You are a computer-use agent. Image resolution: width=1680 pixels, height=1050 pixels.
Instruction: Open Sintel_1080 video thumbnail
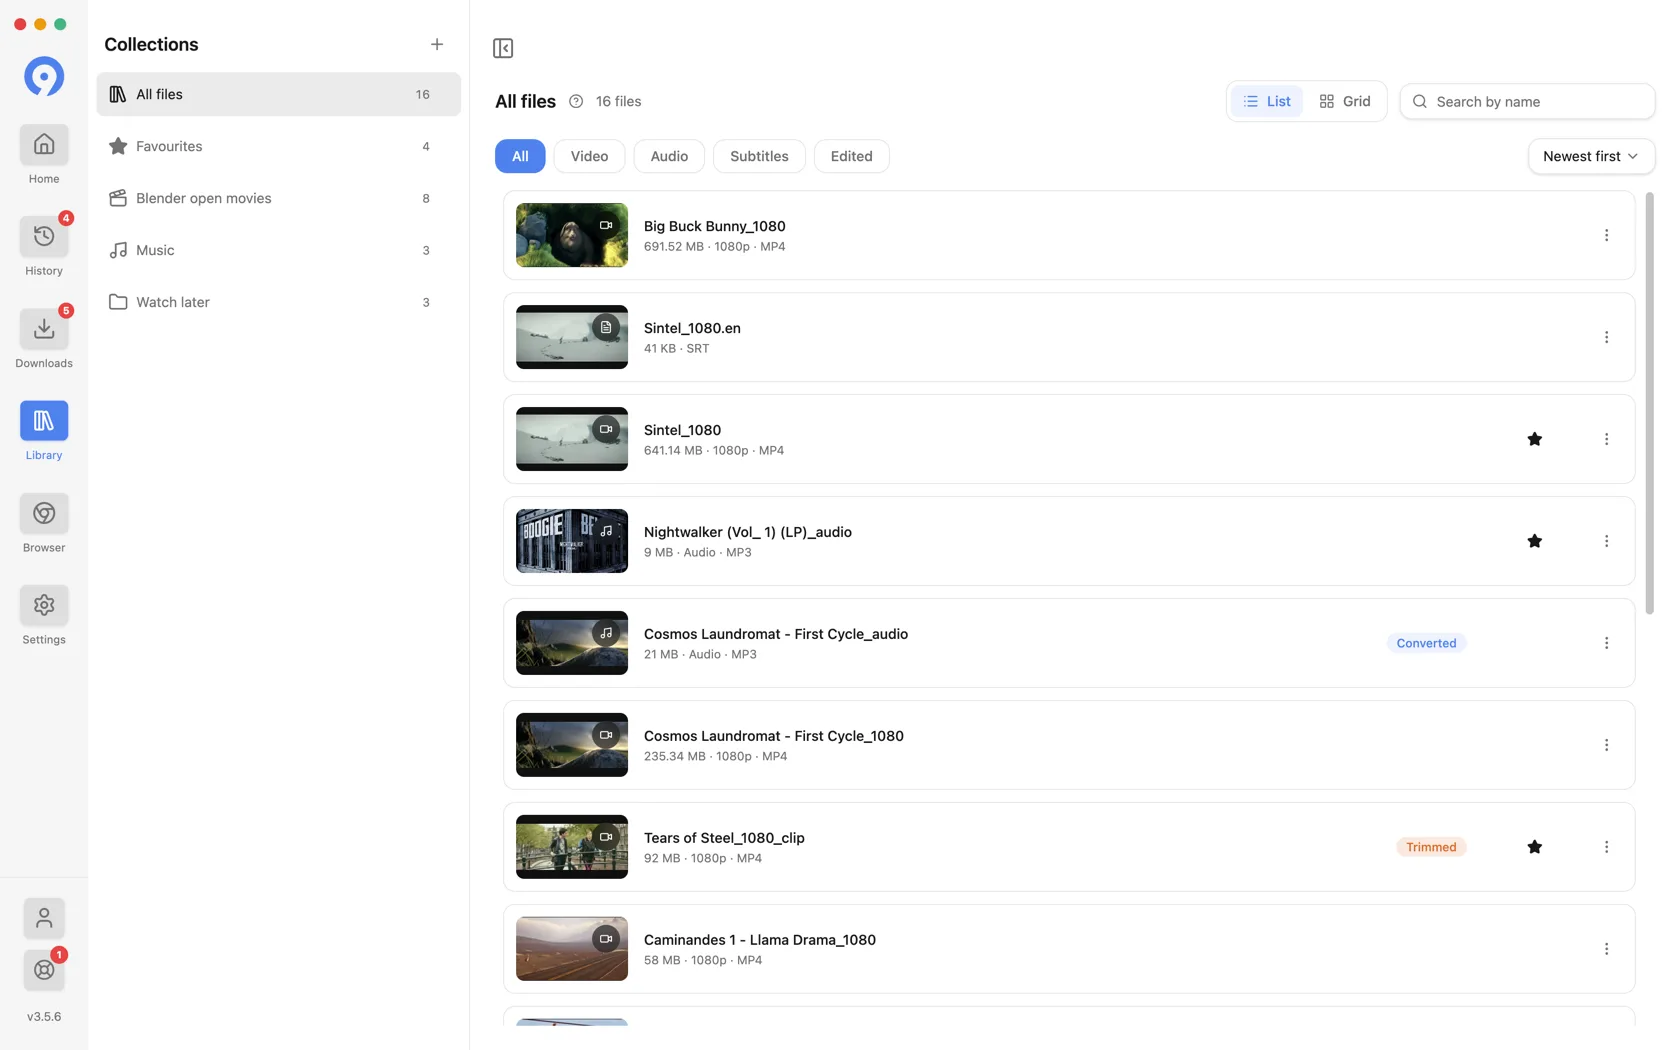(x=572, y=439)
